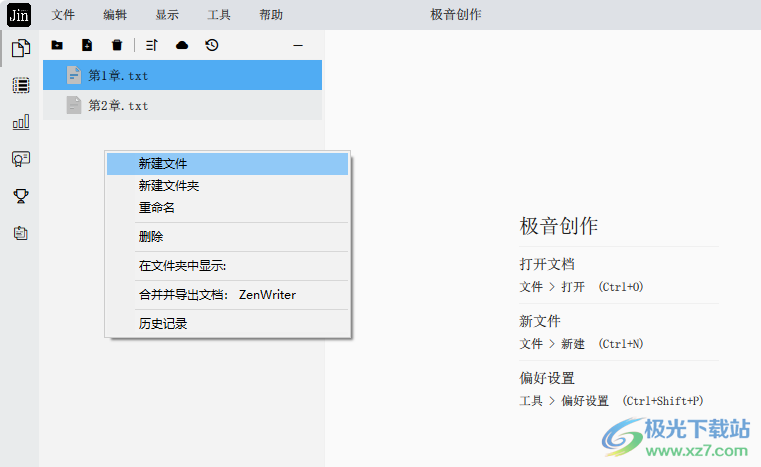
Task: Open the file manager sidebar icon
Action: pyautogui.click(x=21, y=48)
